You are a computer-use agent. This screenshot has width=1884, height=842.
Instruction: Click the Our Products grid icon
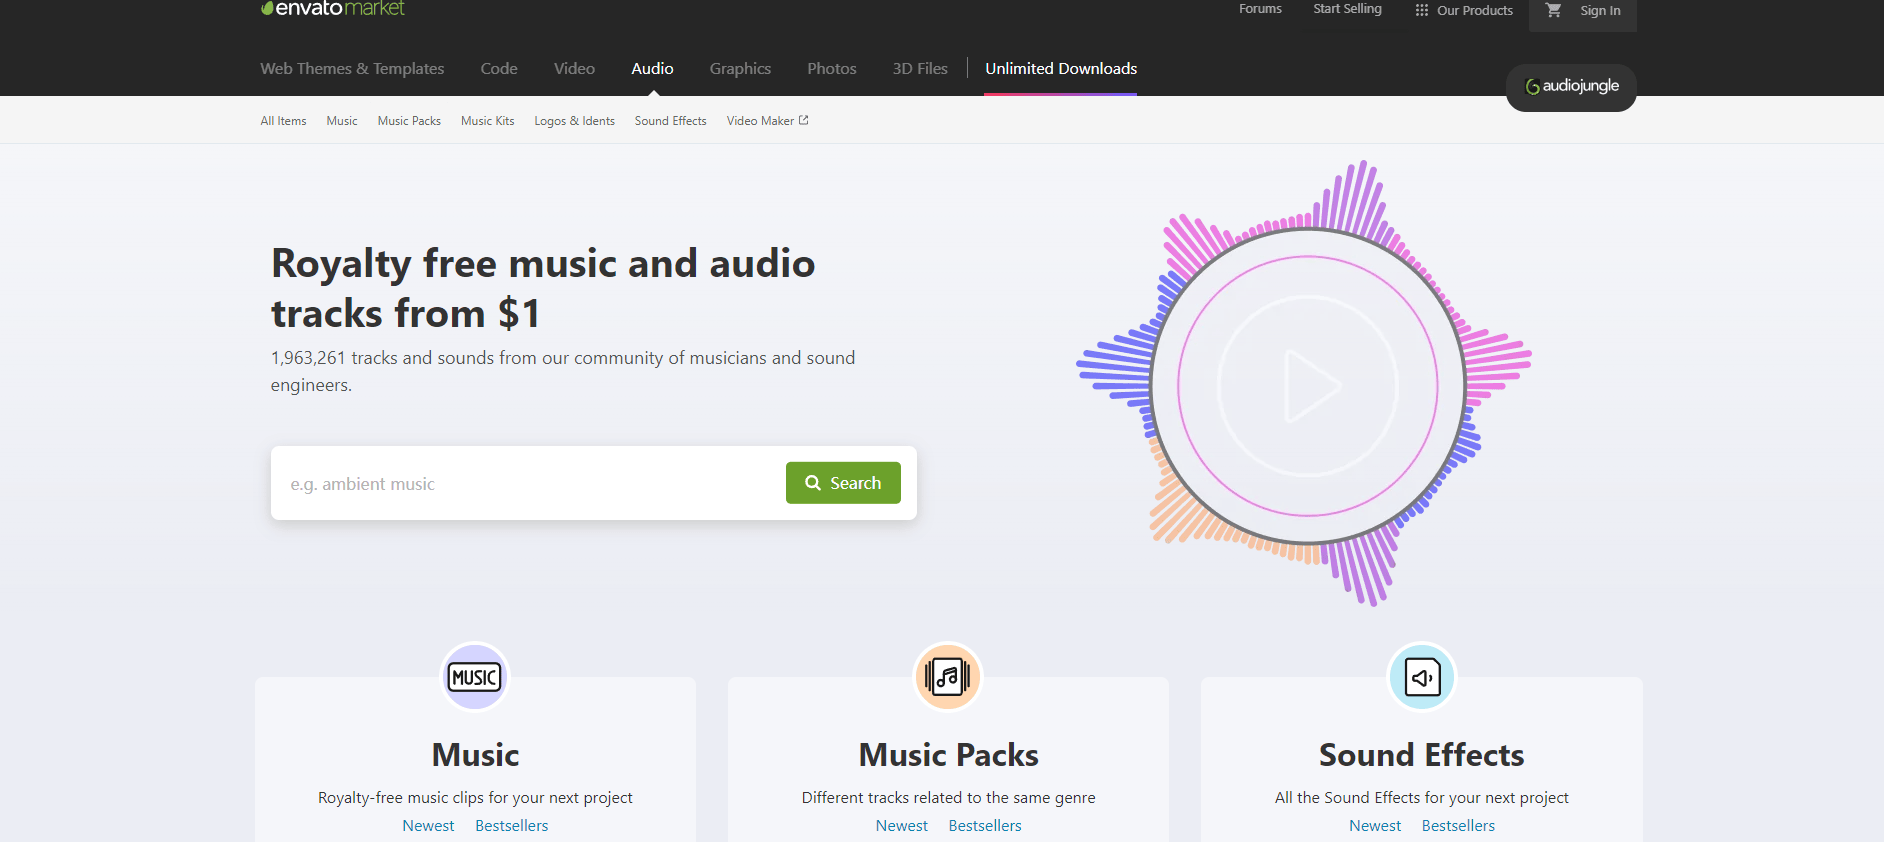coord(1421,11)
